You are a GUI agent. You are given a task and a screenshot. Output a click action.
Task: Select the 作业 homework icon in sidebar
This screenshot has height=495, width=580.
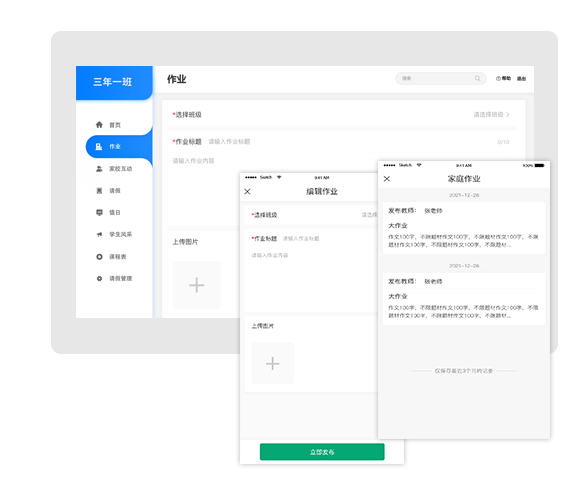click(x=99, y=147)
